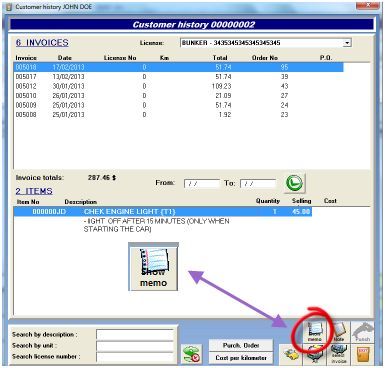Click the date 26/01/2013
Viewport: 385px width, 368px height.
tap(68, 96)
